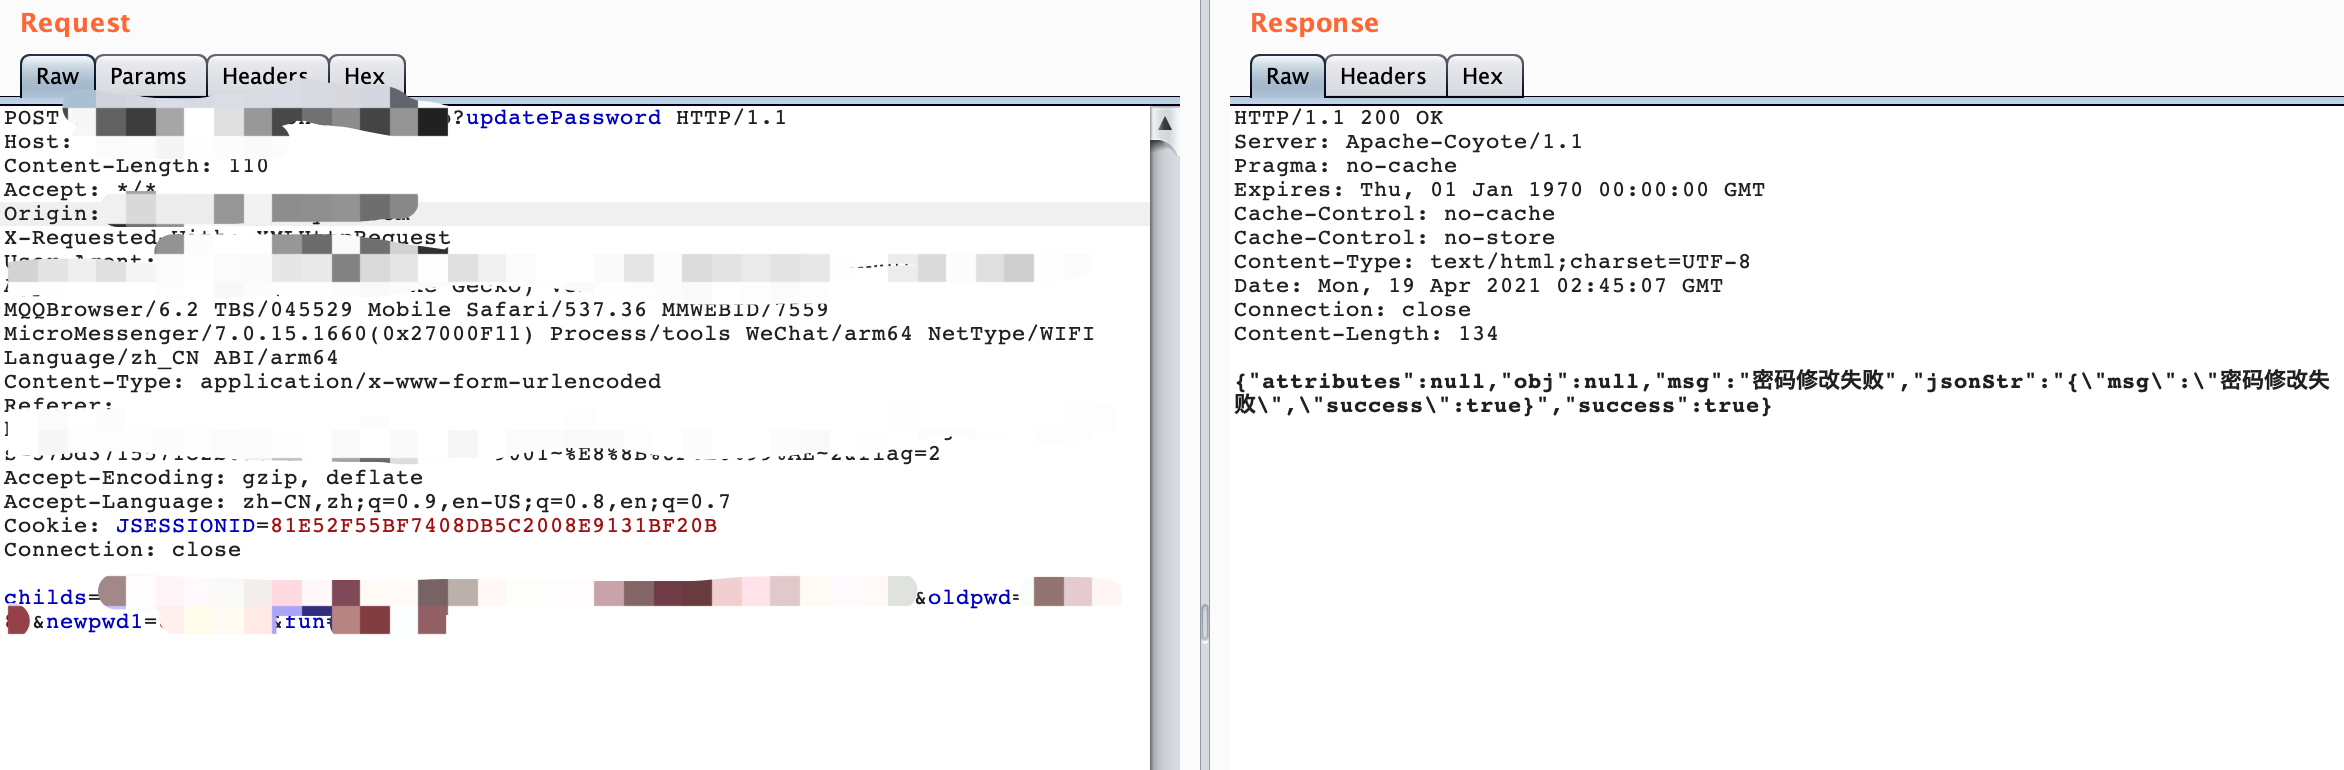Image resolution: width=2344 pixels, height=770 pixels.
Task: Click the cookie value 81E52F55BF7408DB5C2008E9131BF20B
Action: tap(493, 526)
